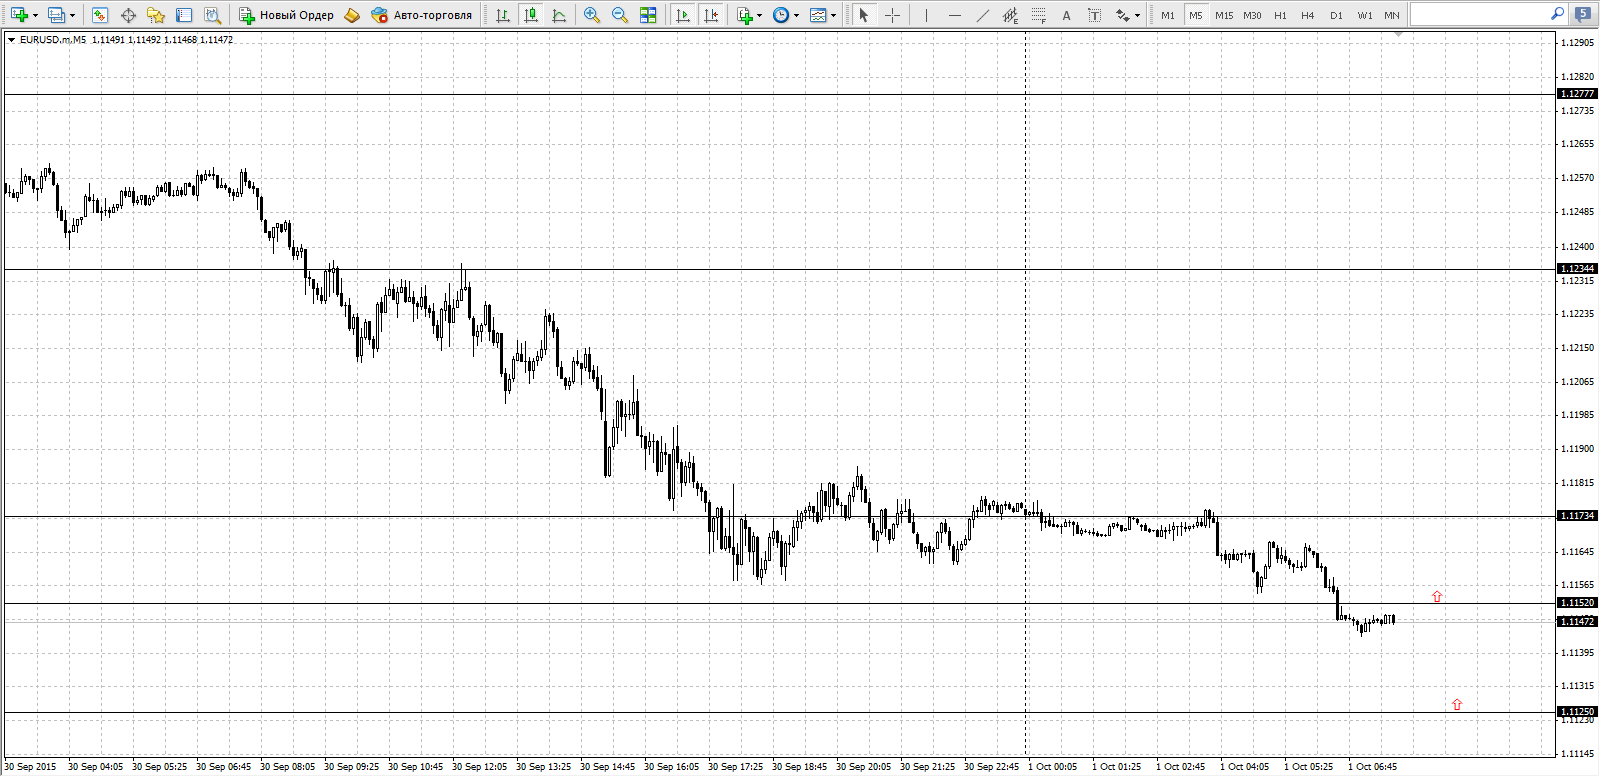Toggle Chart Shift in the toolbar

click(x=711, y=15)
